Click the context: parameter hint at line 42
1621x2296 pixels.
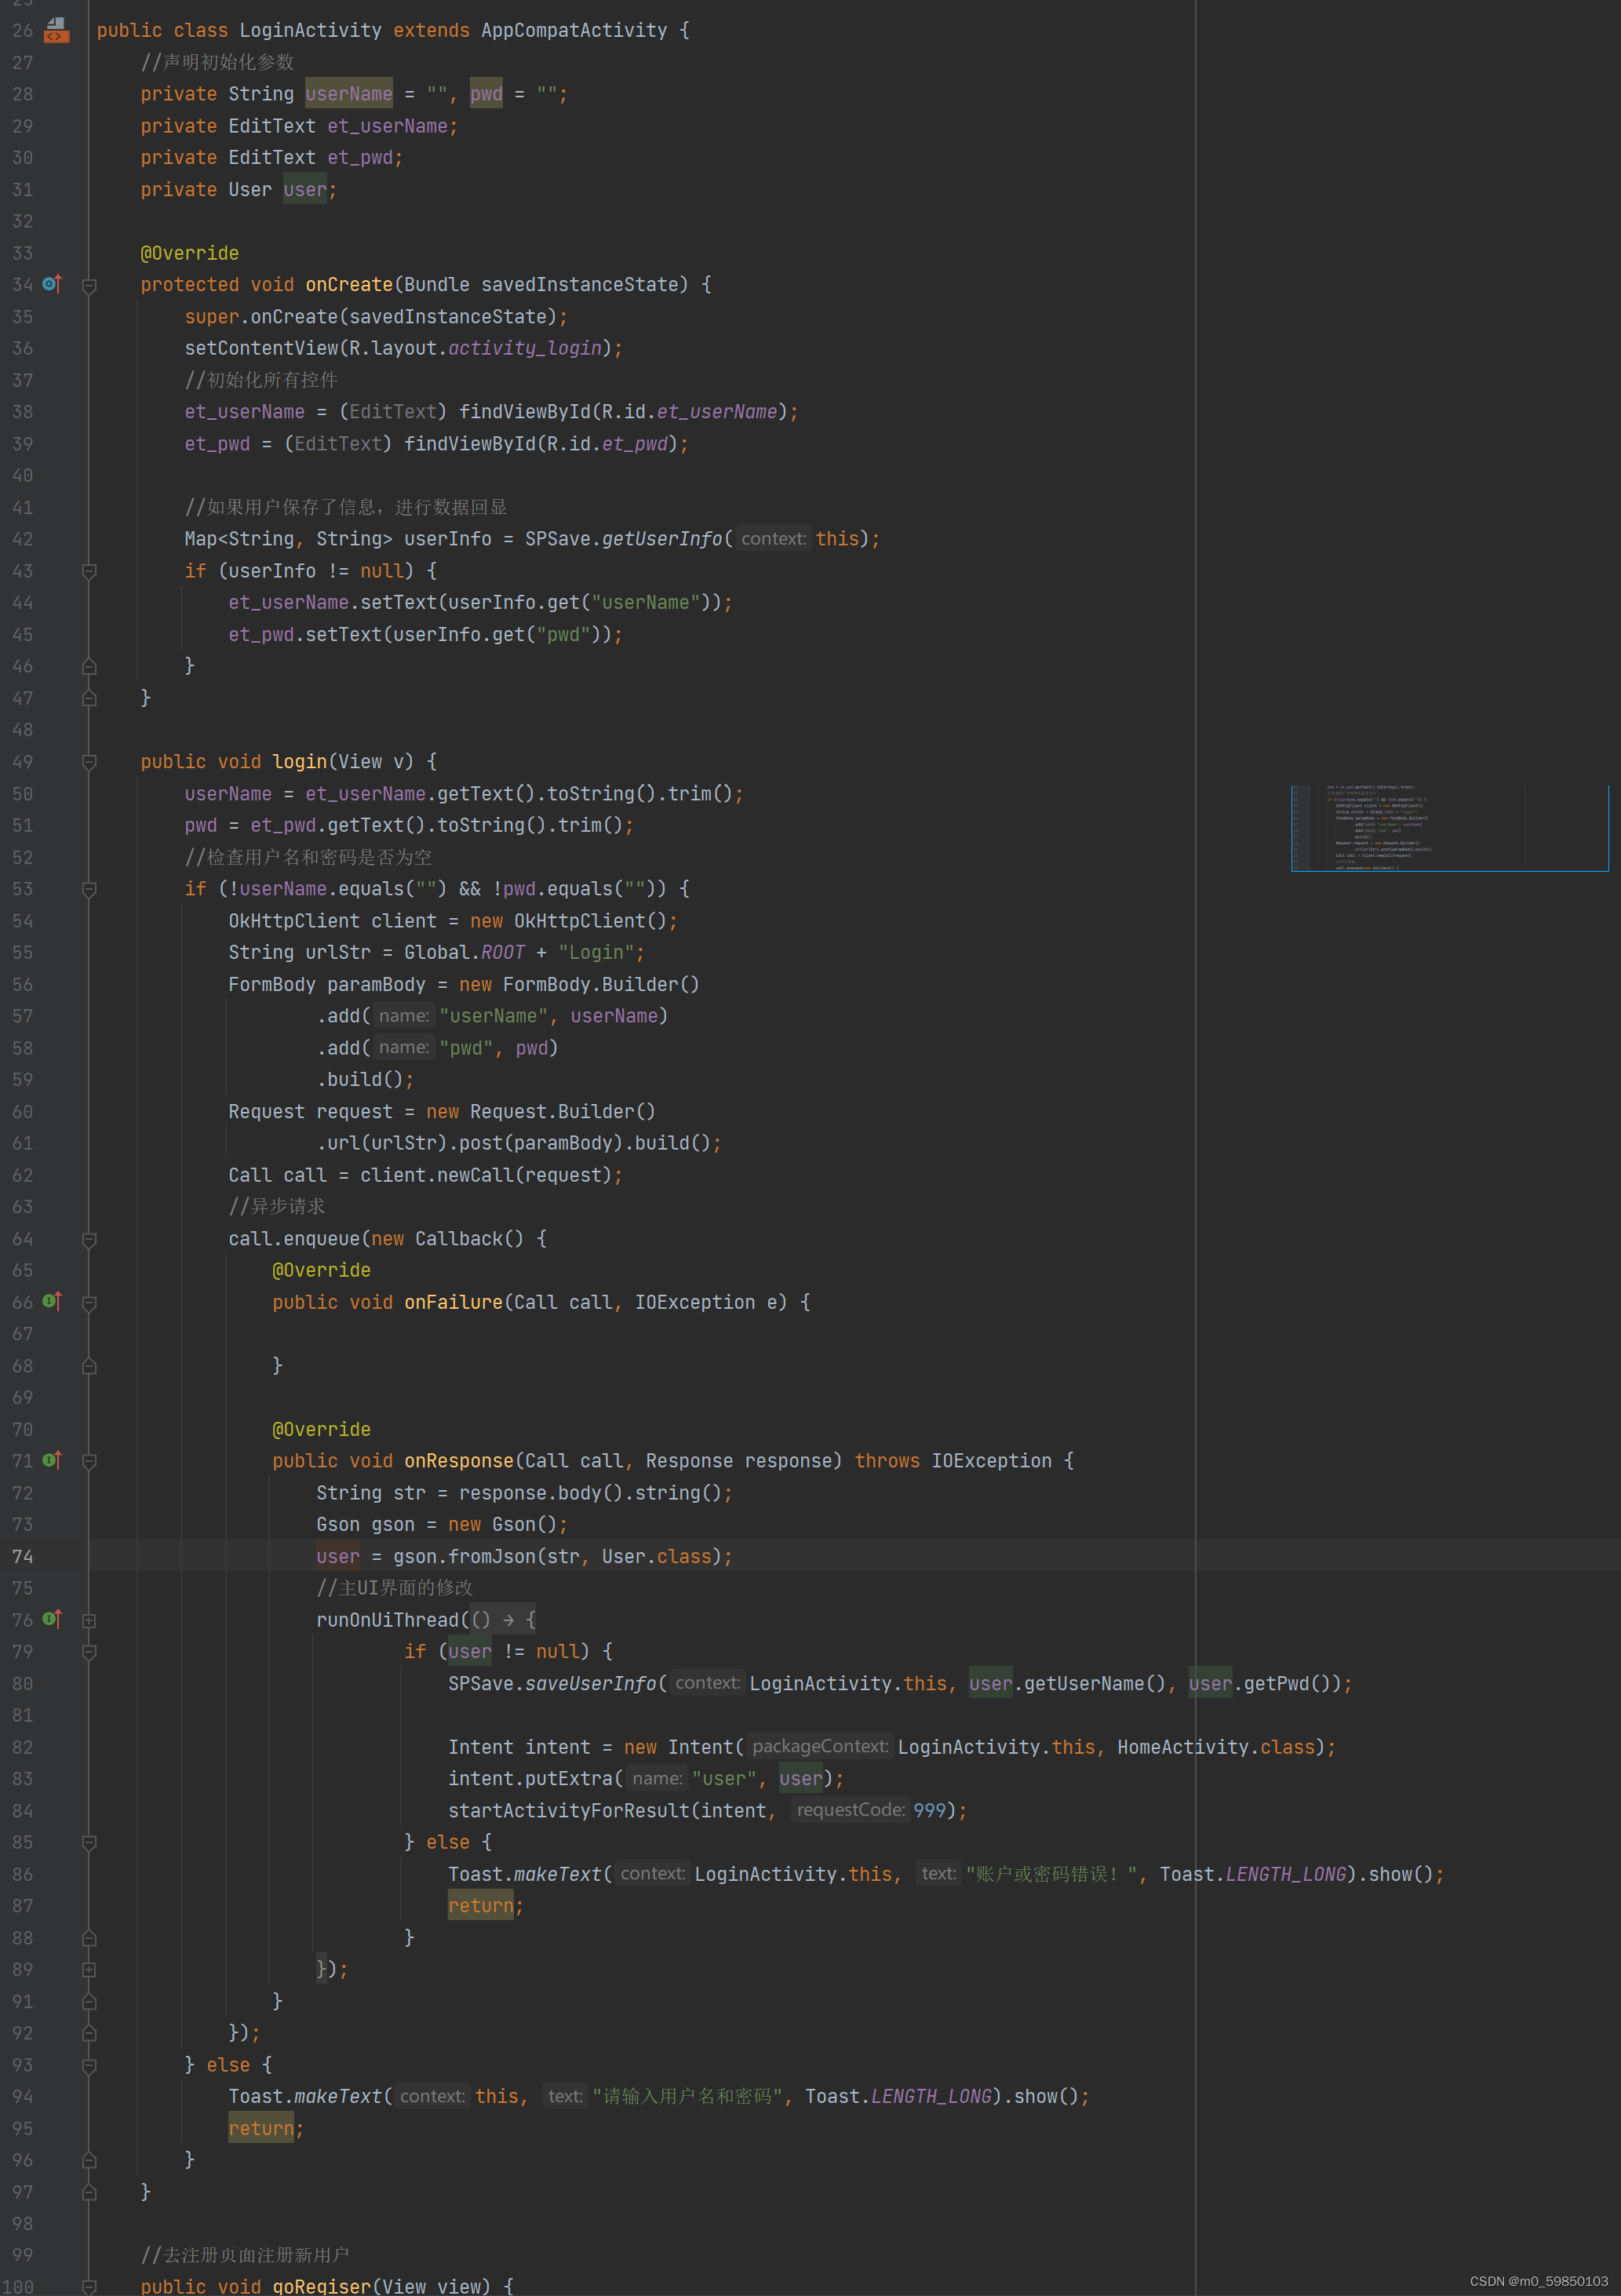(x=773, y=538)
